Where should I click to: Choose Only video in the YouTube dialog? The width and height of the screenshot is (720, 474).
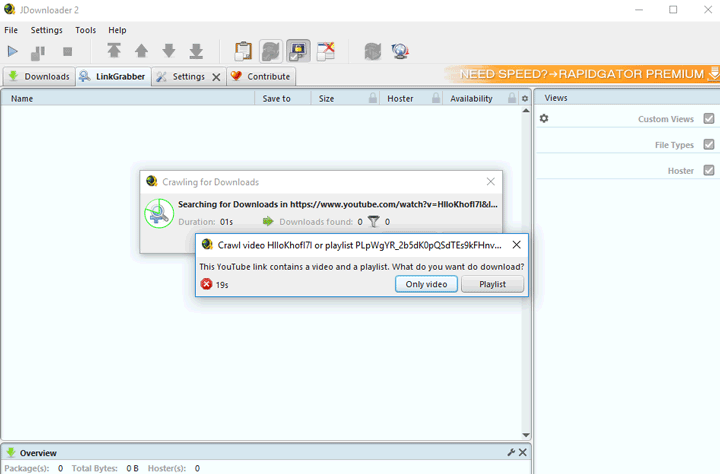(426, 284)
